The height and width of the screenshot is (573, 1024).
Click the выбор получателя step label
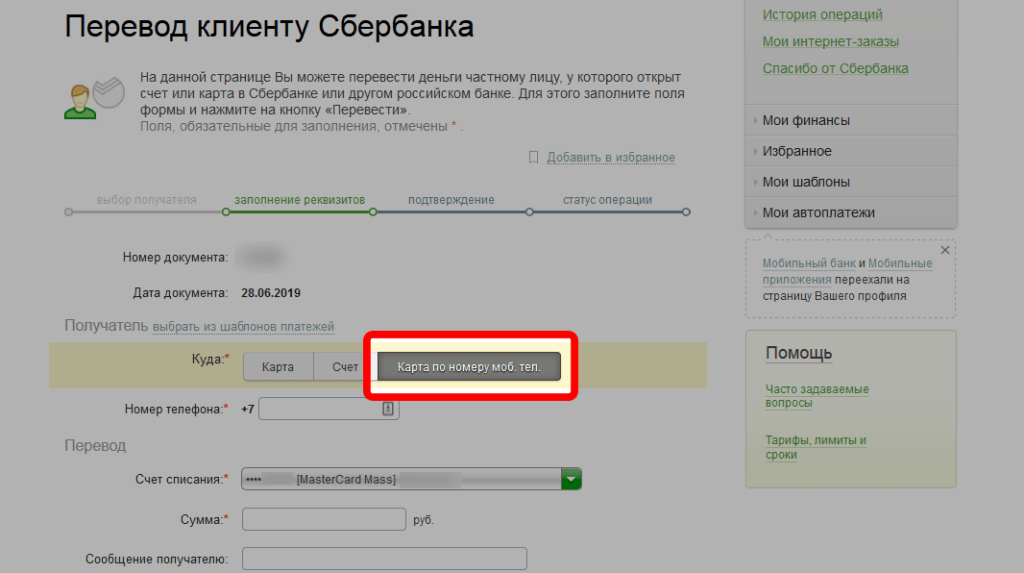click(146, 200)
